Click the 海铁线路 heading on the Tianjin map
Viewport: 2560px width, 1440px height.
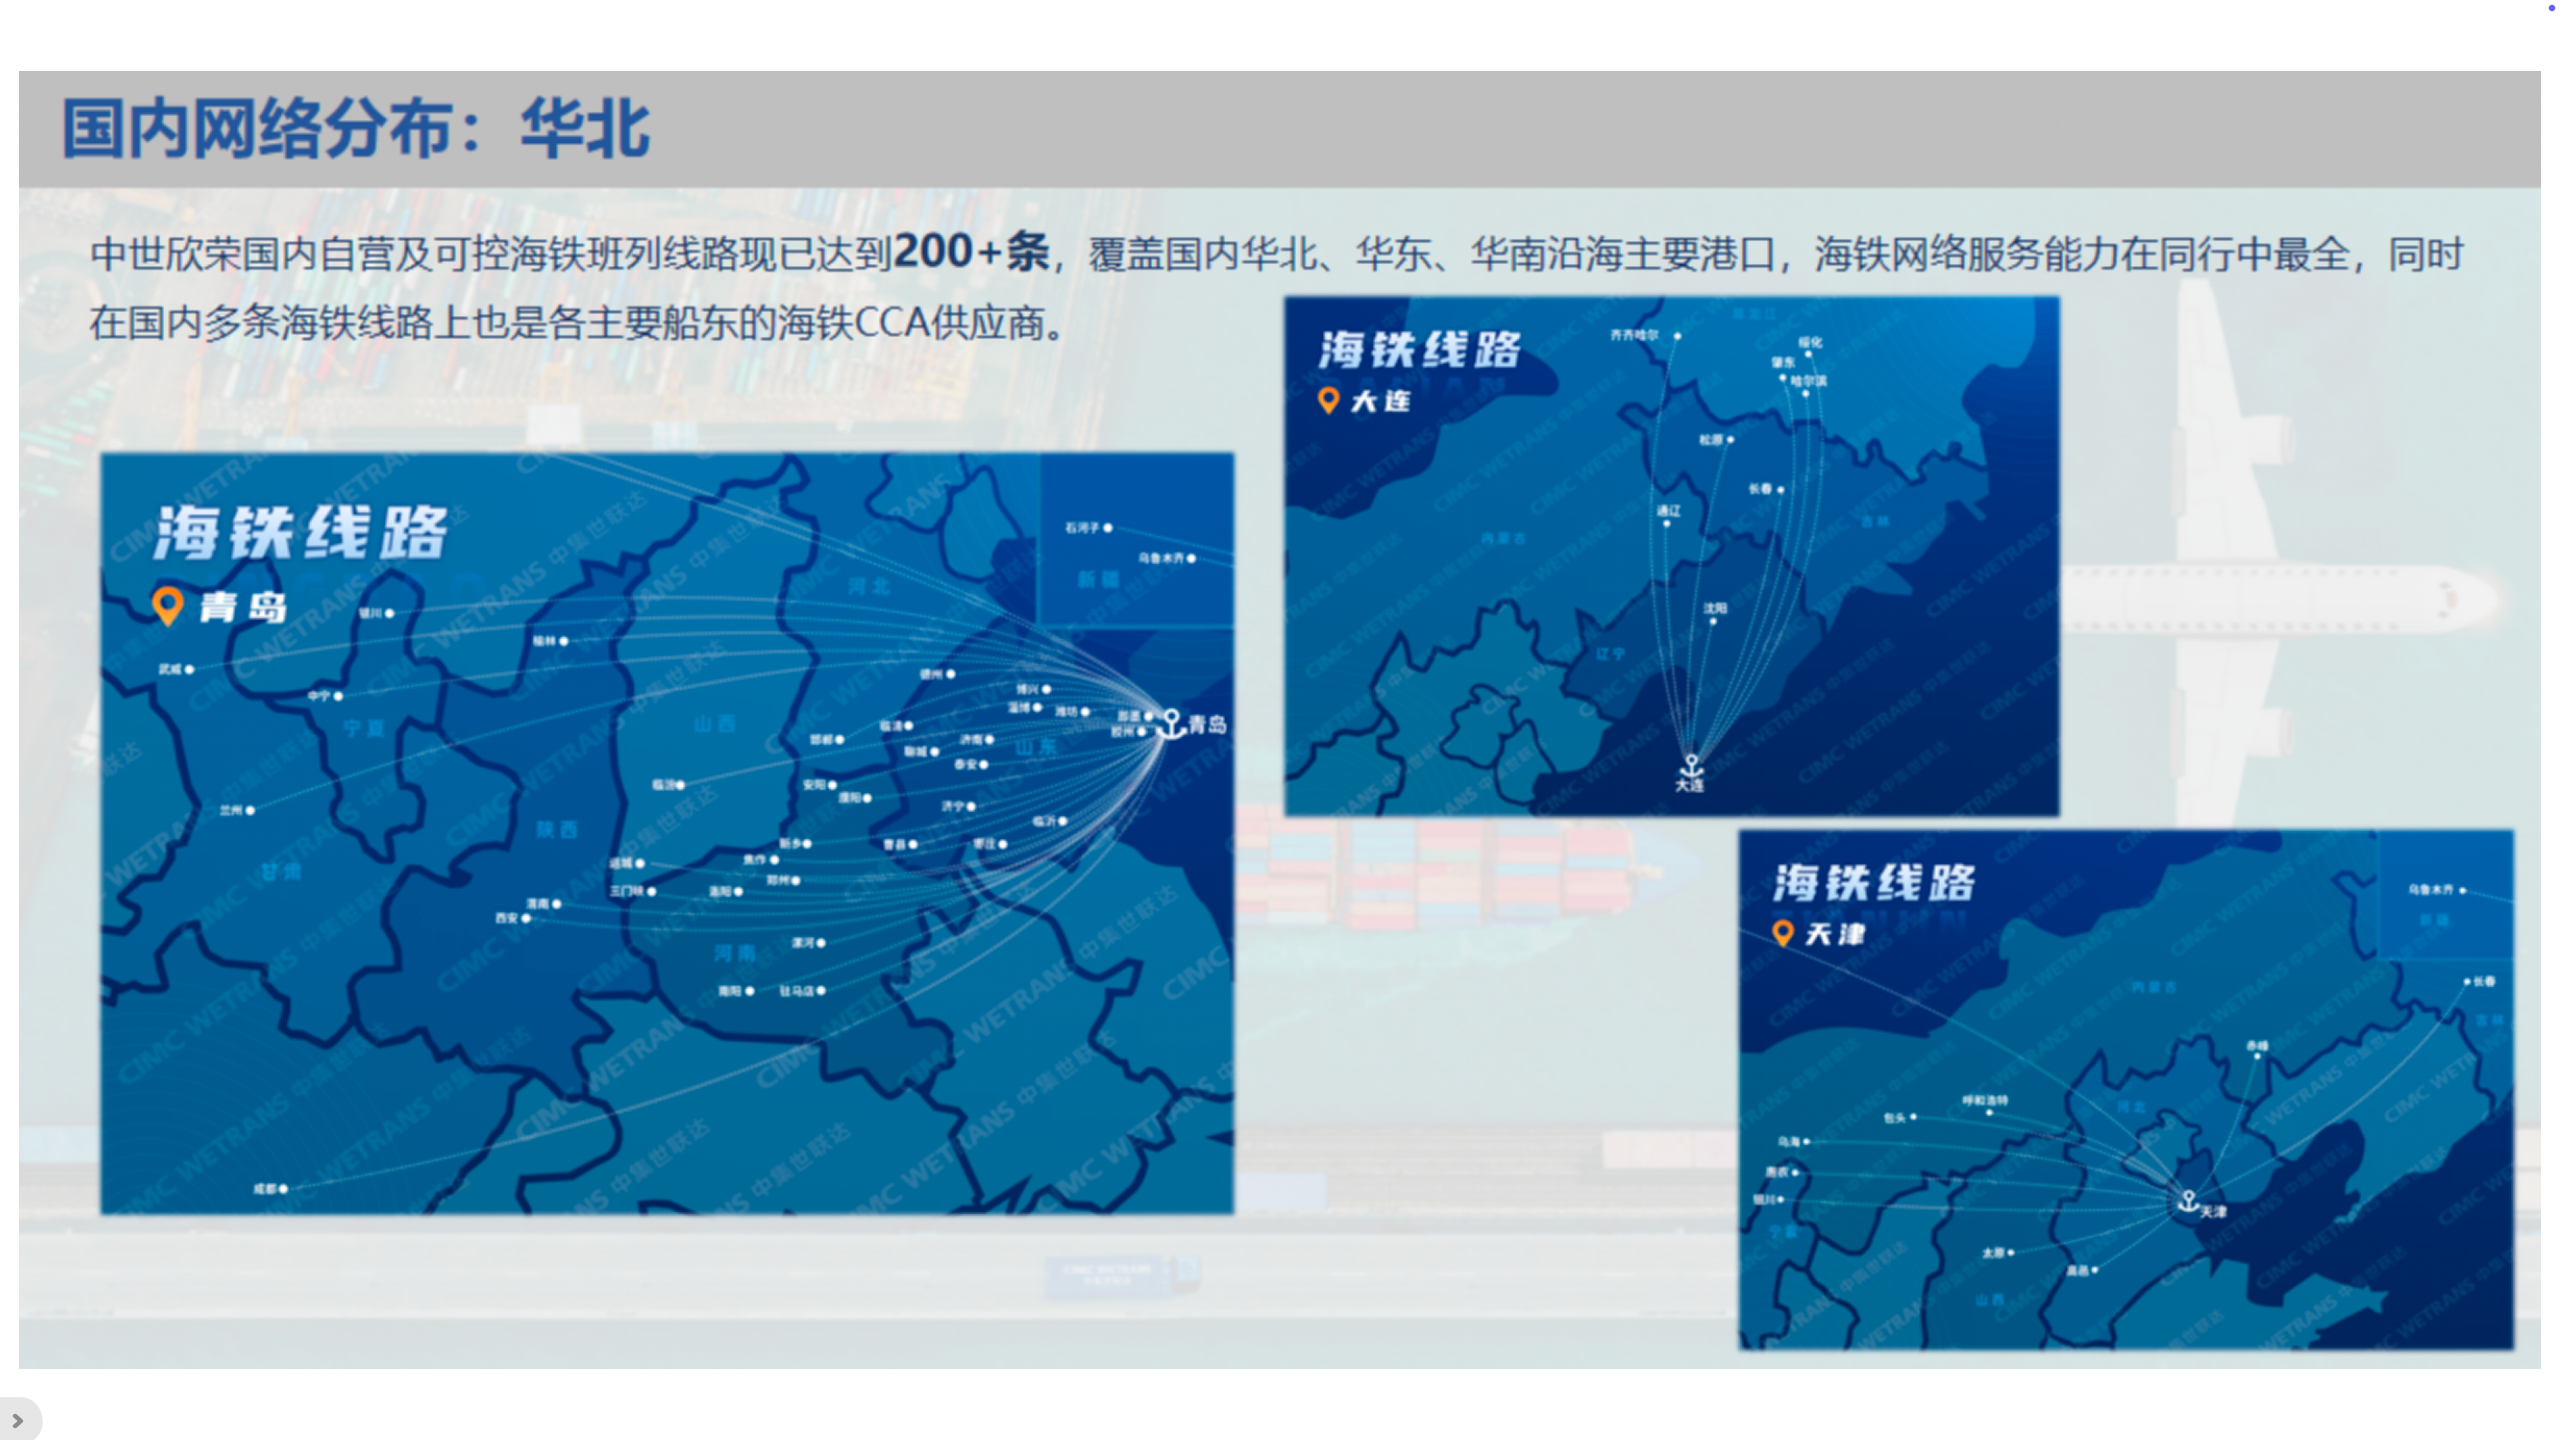(x=1873, y=883)
